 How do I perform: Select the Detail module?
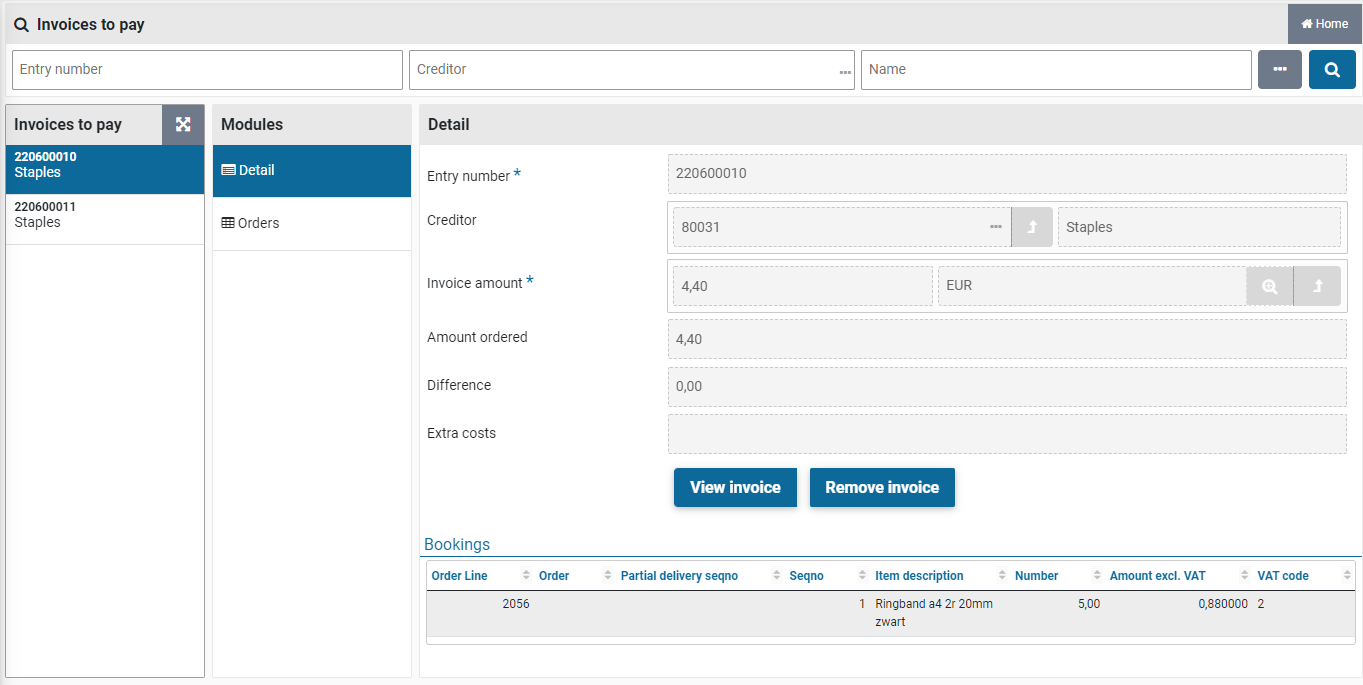click(311, 171)
